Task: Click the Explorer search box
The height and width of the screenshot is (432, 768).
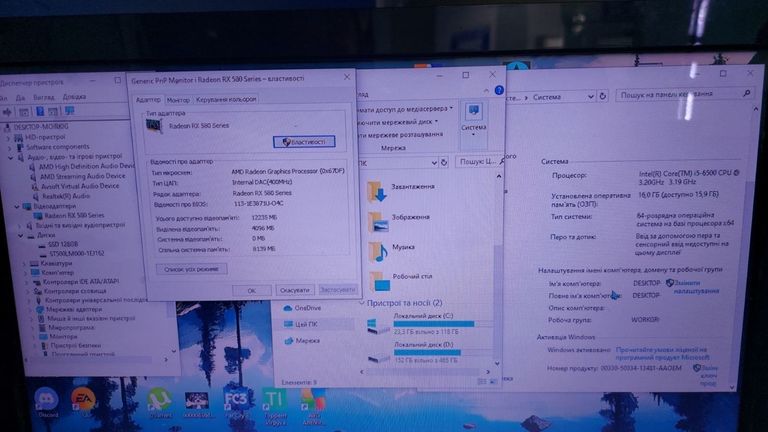Action: point(478,162)
